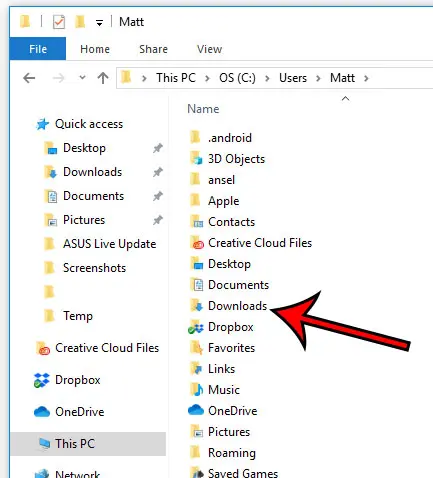Click the Desktop folder icon in file list
The height and width of the screenshot is (478, 433).
point(196,264)
